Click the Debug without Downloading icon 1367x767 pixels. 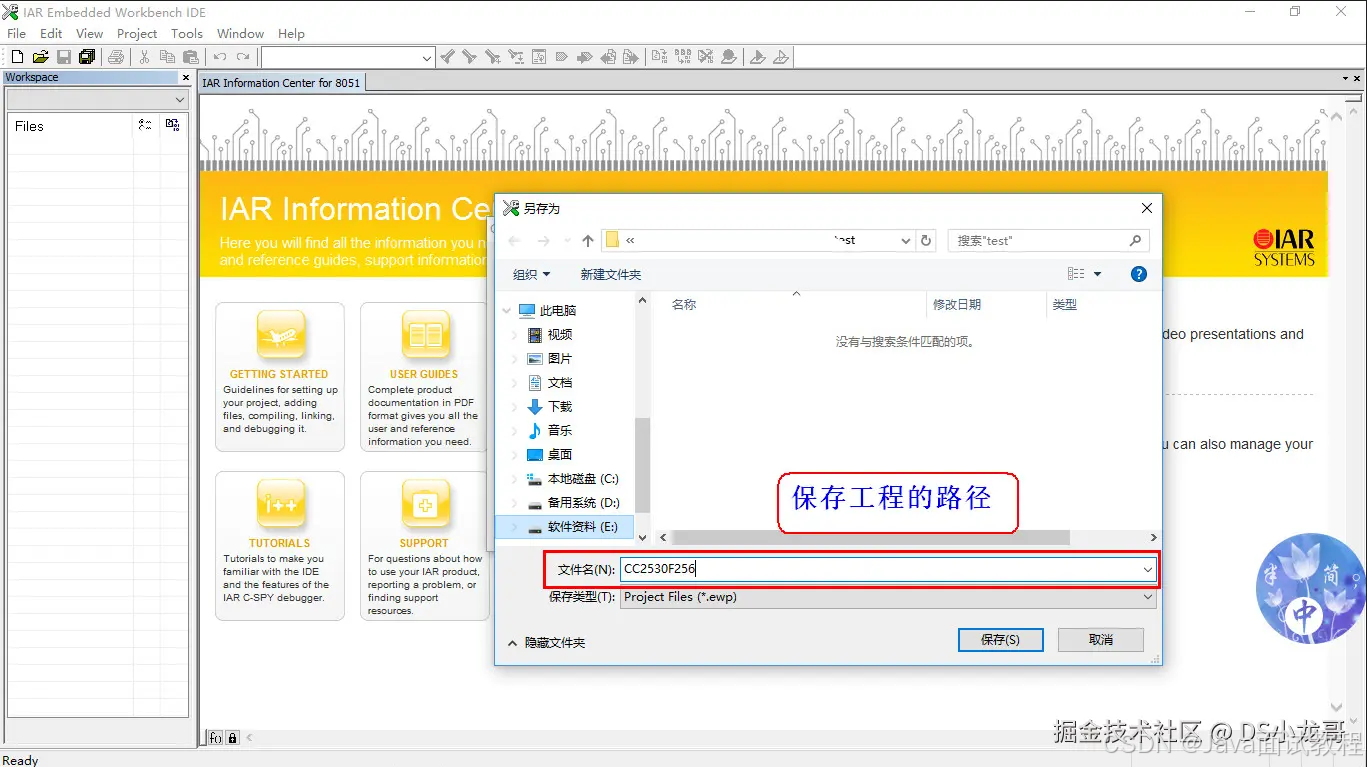tap(781, 57)
